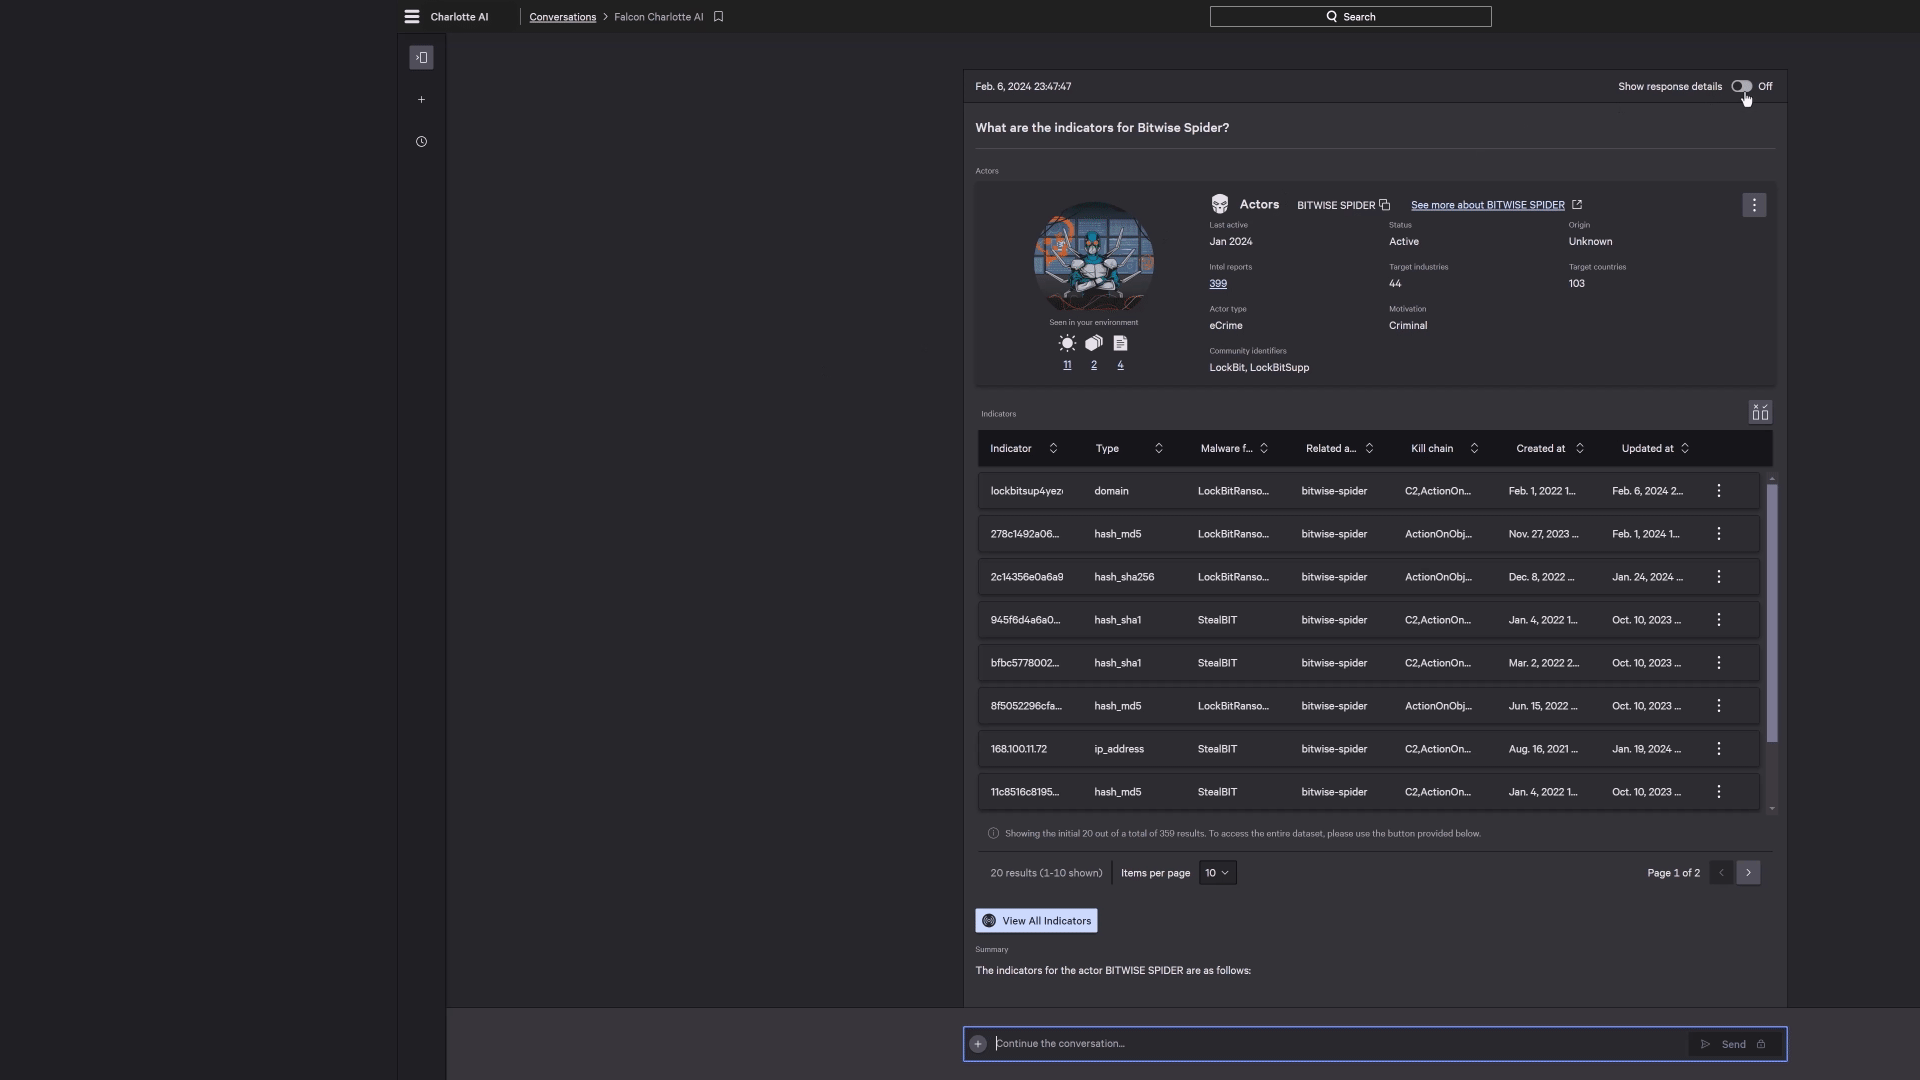Click the plus attachment icon in message box
The height and width of the screenshot is (1080, 1920).
(978, 1044)
